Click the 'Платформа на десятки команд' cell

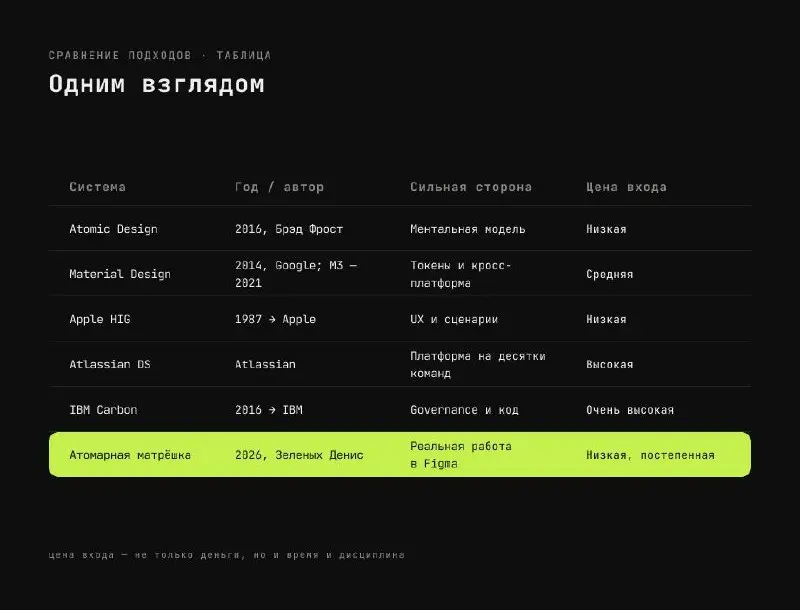tap(478, 364)
